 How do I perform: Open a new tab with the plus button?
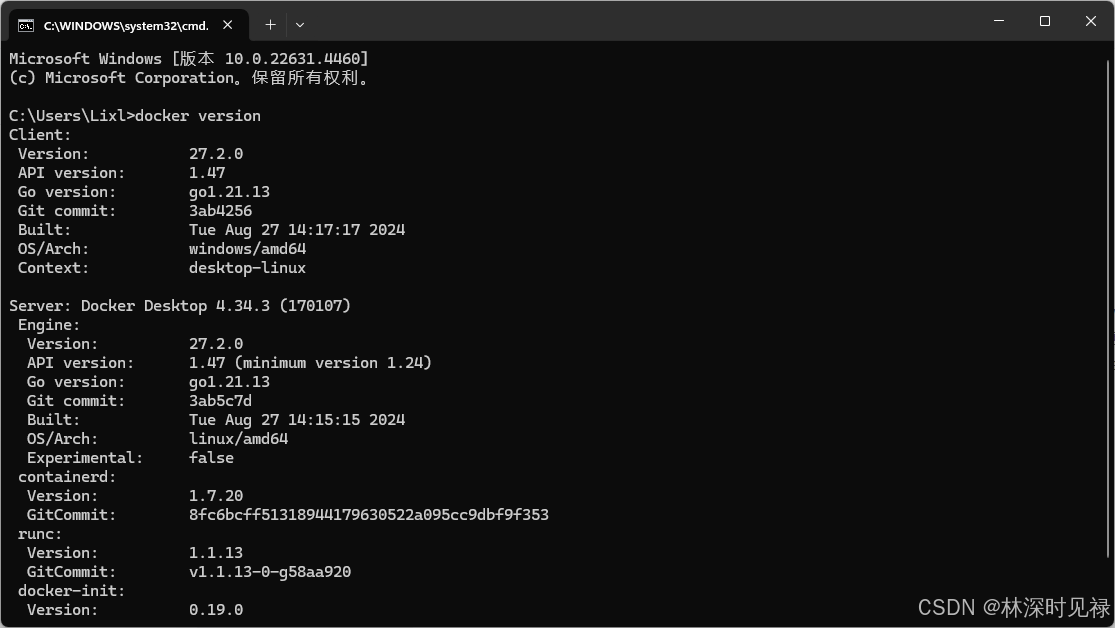pos(270,25)
